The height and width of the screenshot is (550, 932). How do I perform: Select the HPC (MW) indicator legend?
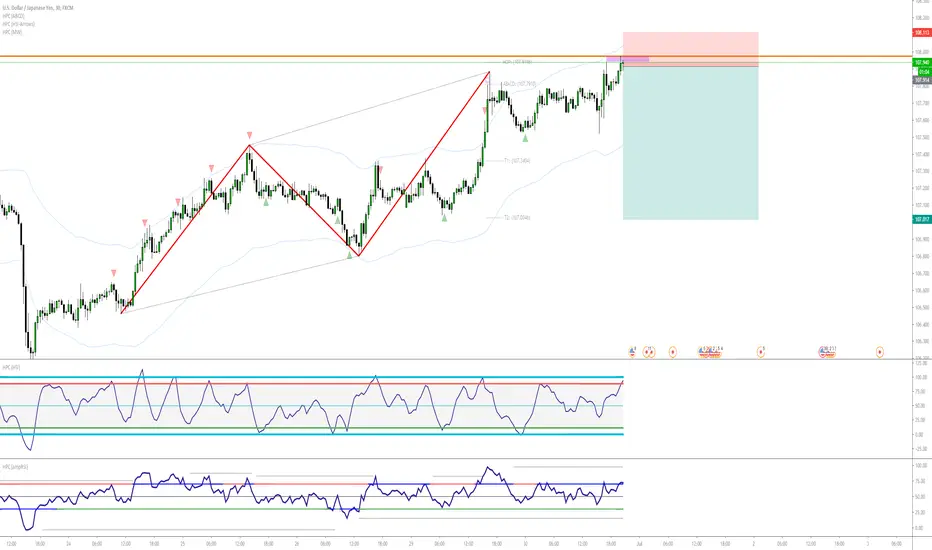[x=12, y=32]
